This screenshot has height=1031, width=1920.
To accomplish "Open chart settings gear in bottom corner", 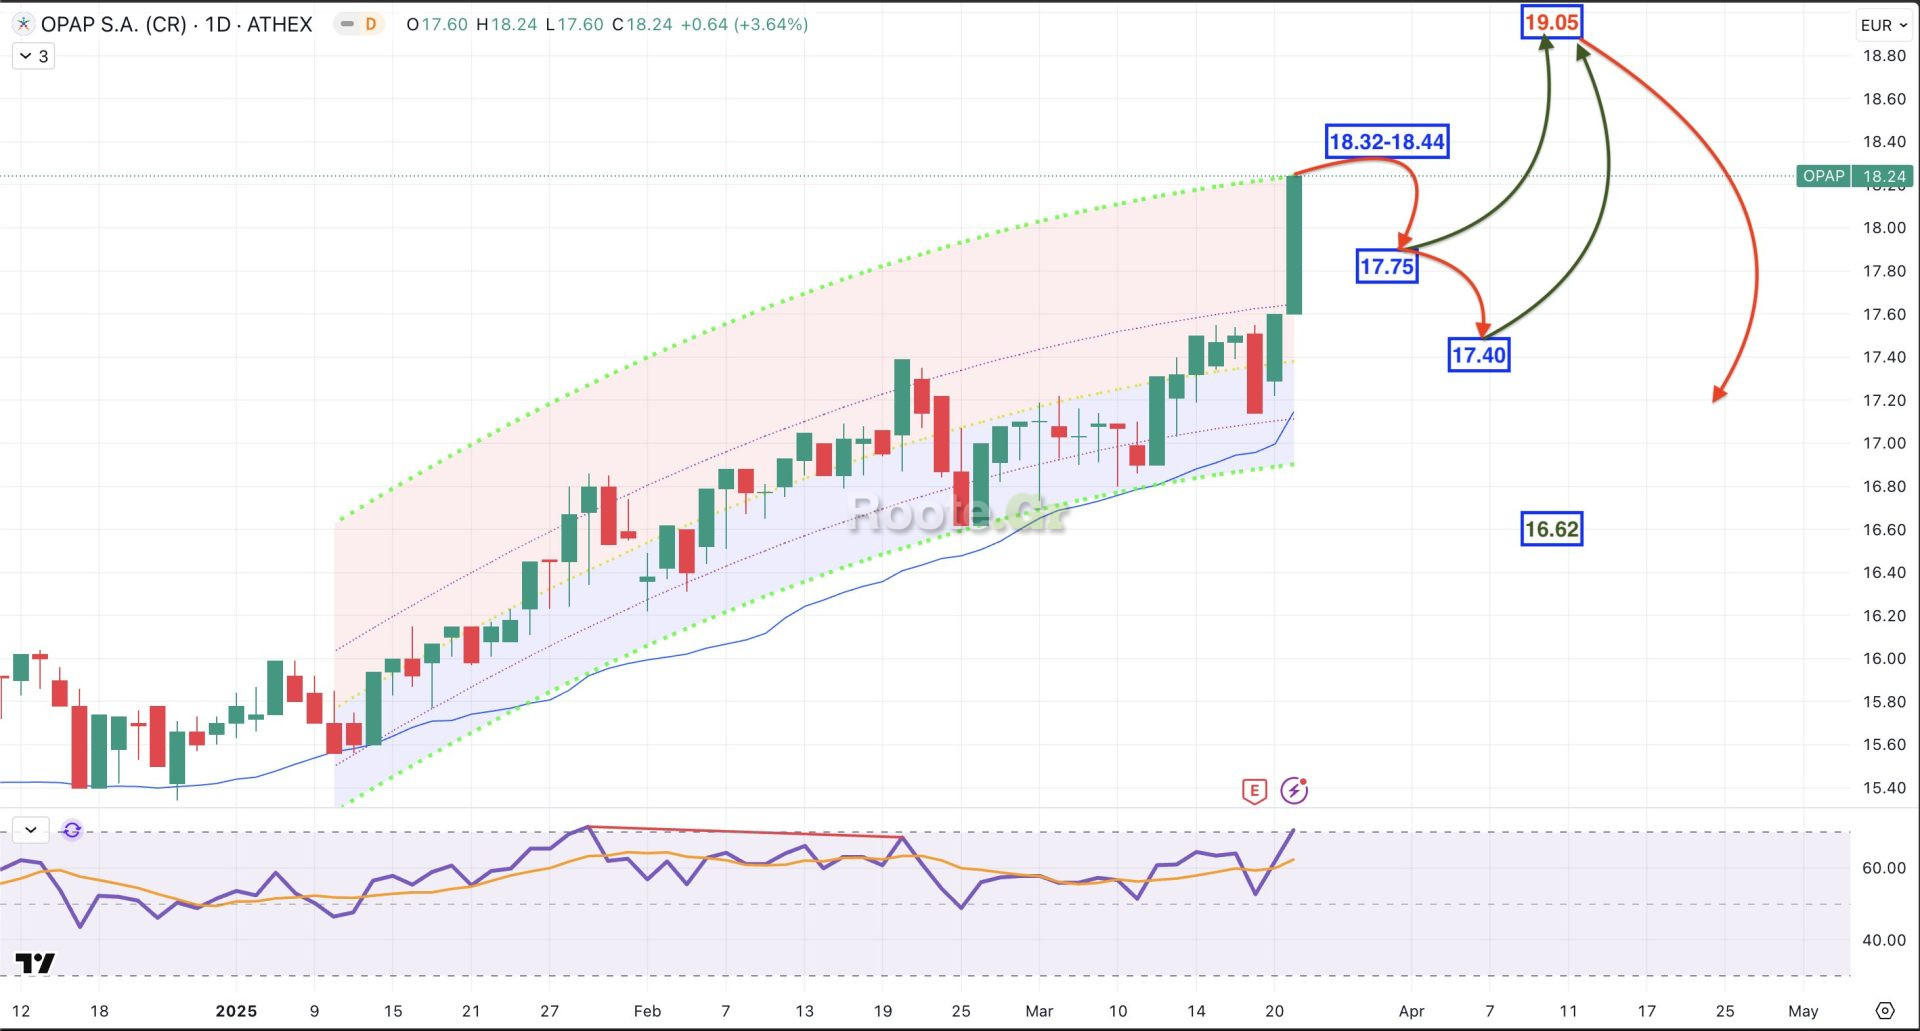I will [1885, 1010].
